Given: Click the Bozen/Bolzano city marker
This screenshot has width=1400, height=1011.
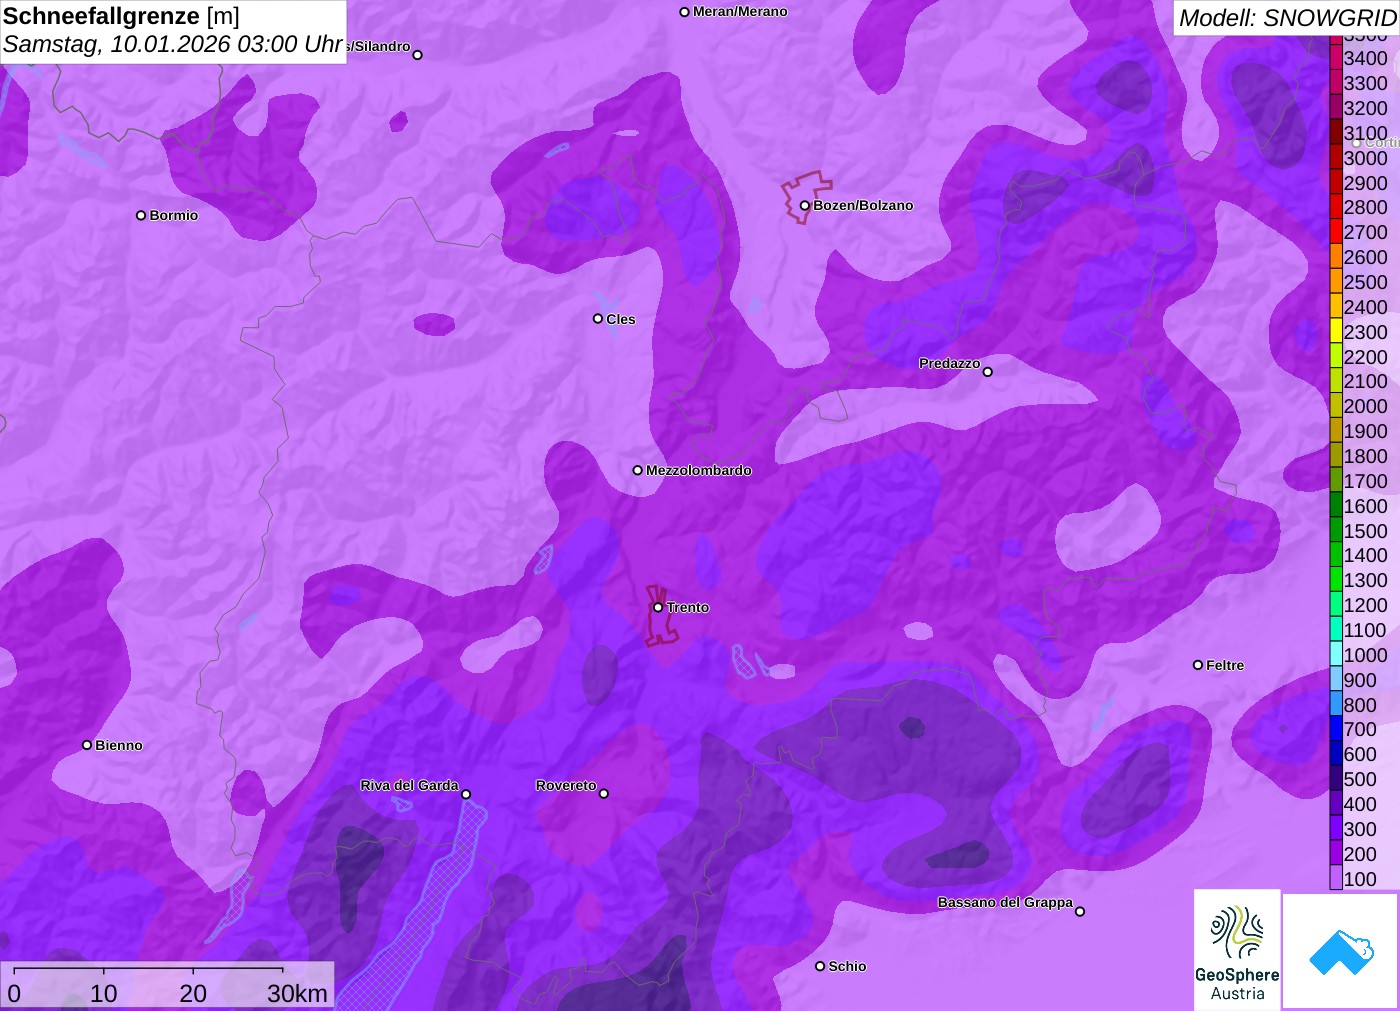Looking at the screenshot, I should 804,206.
